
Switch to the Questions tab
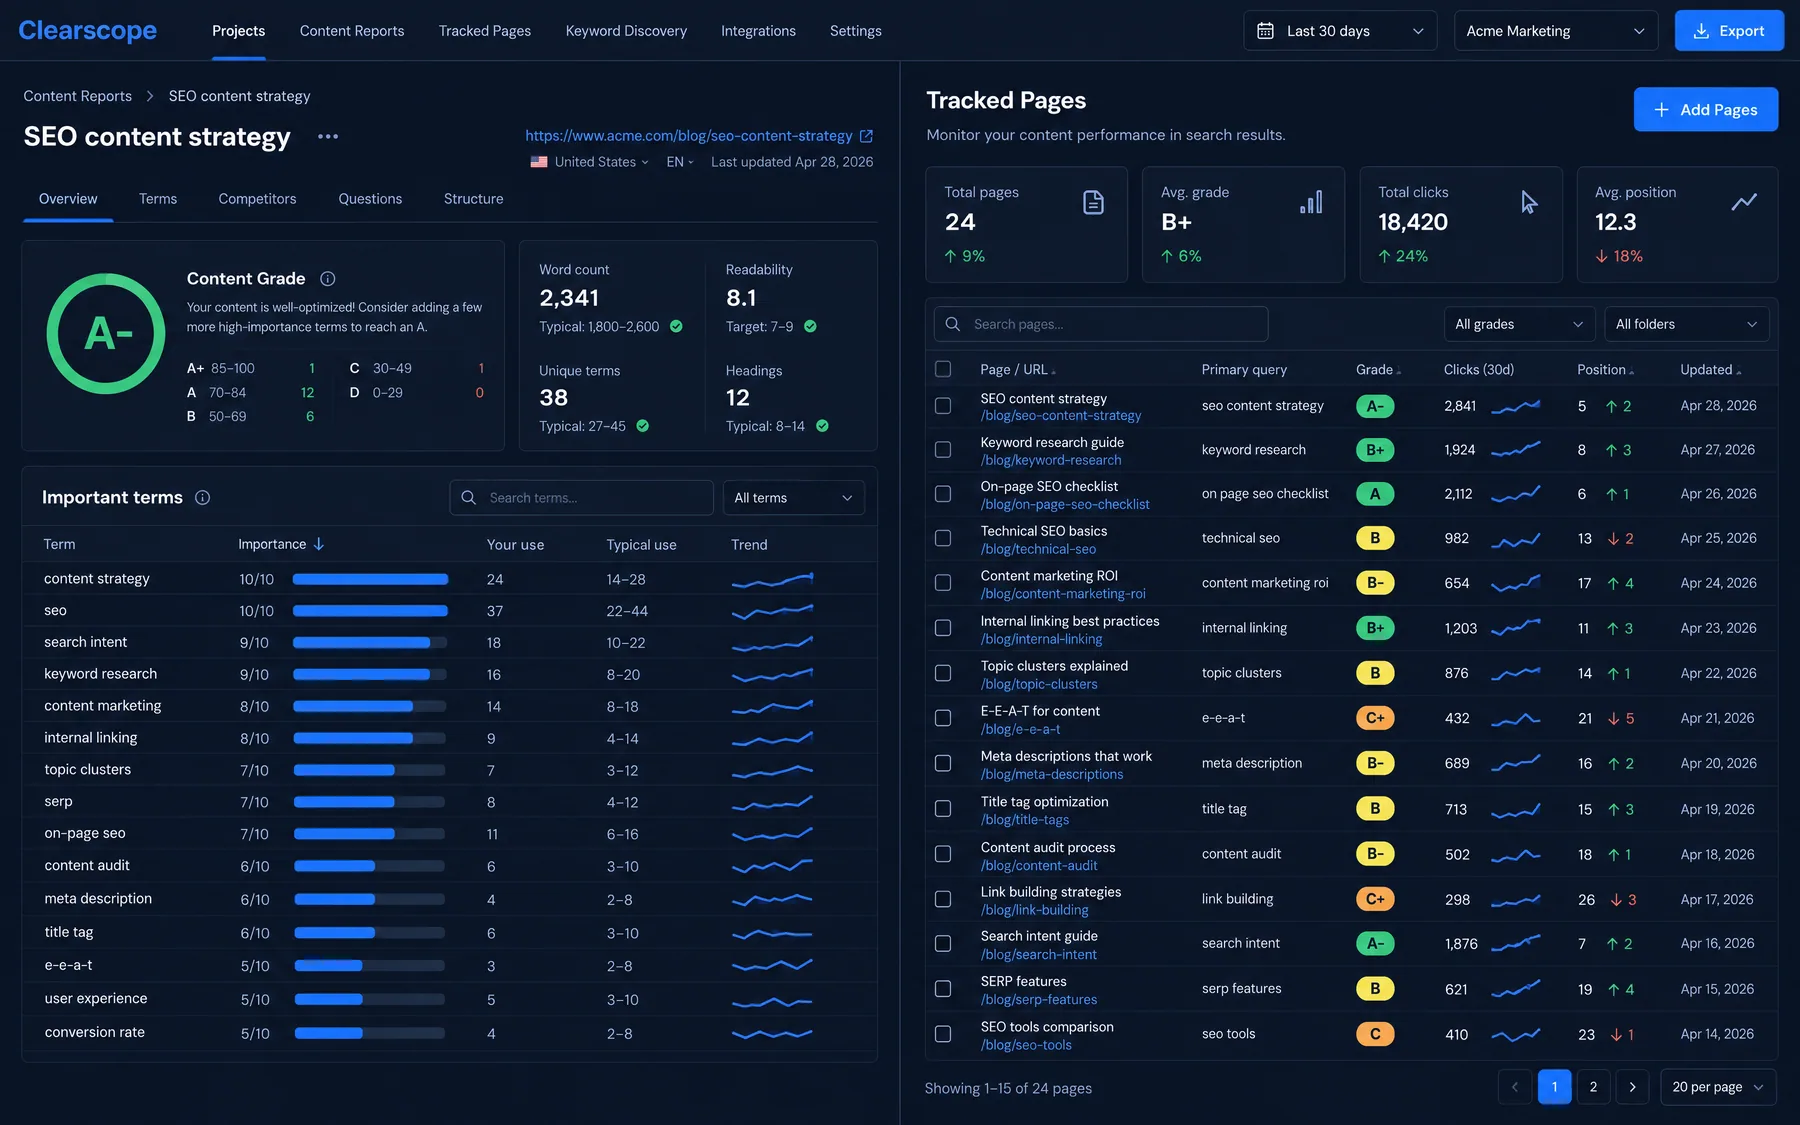pyautogui.click(x=370, y=199)
